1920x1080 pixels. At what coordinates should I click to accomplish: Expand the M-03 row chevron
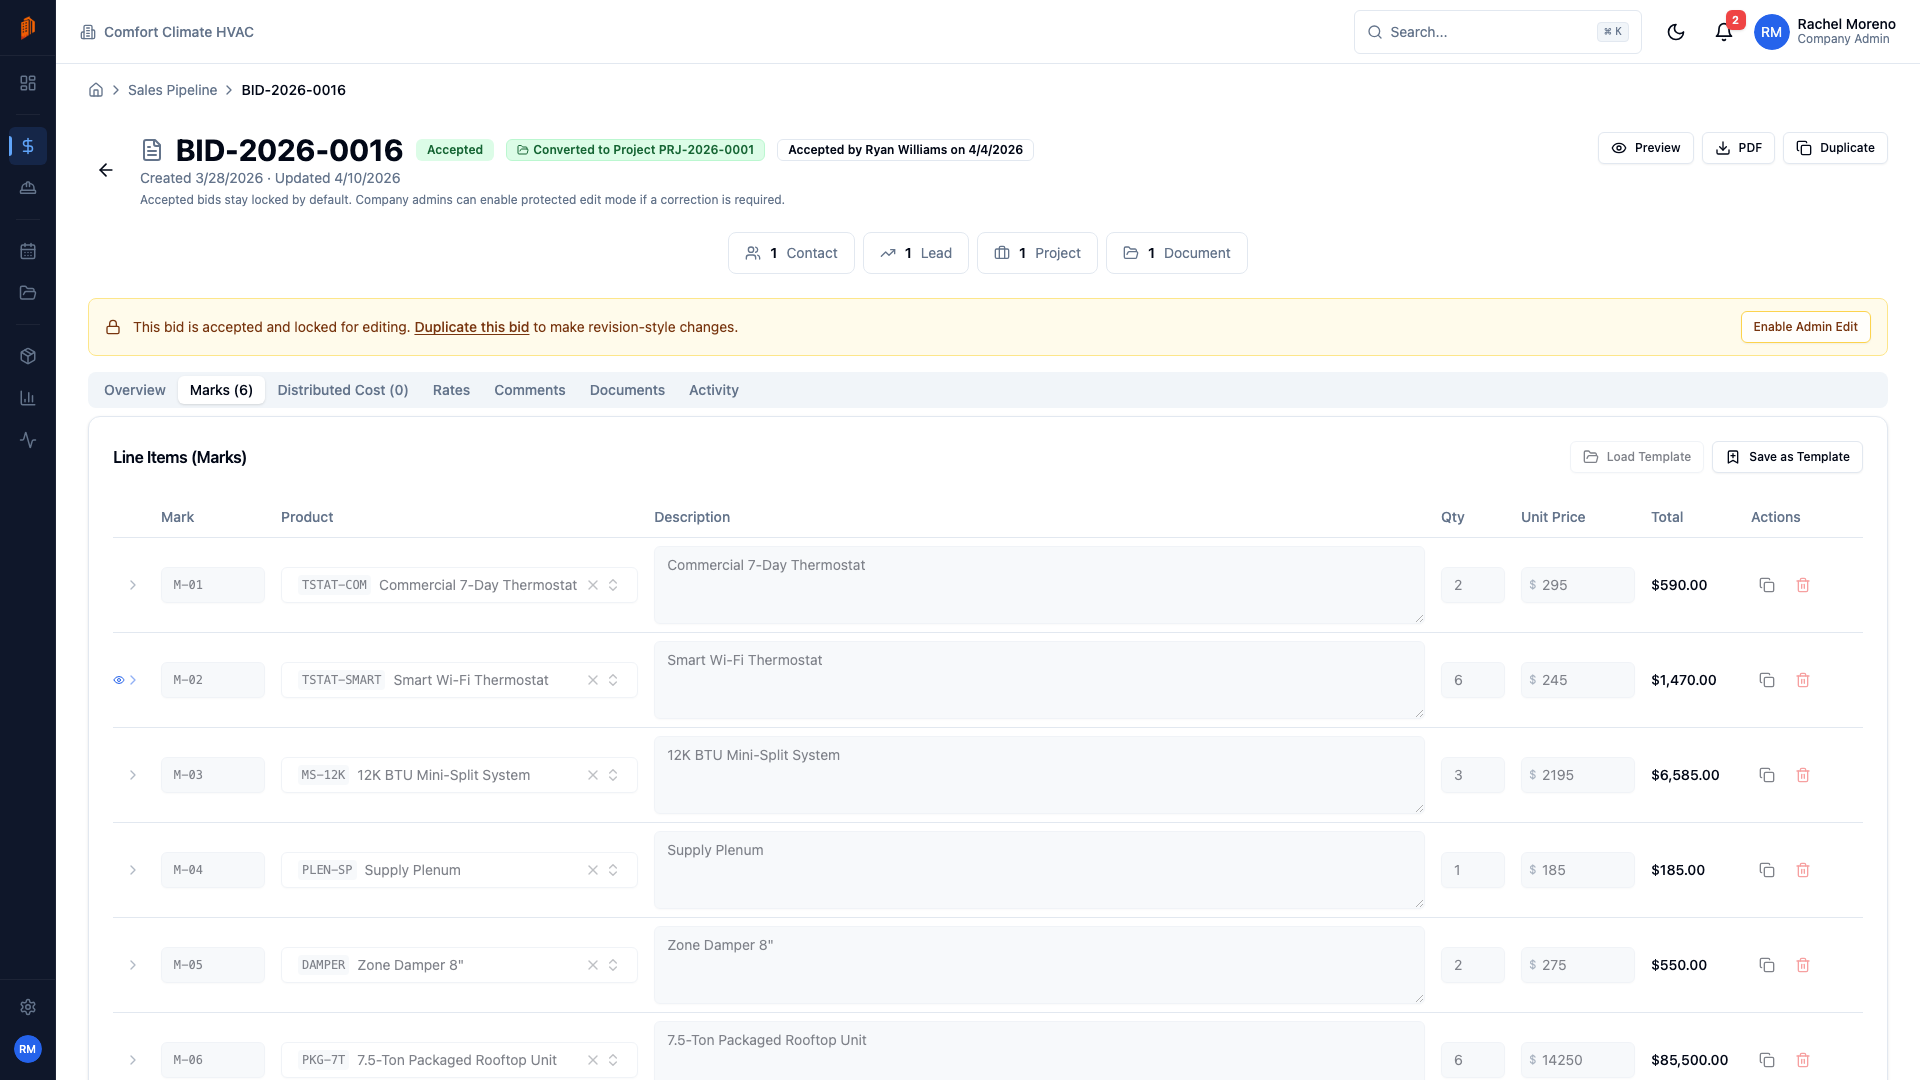[x=133, y=775]
